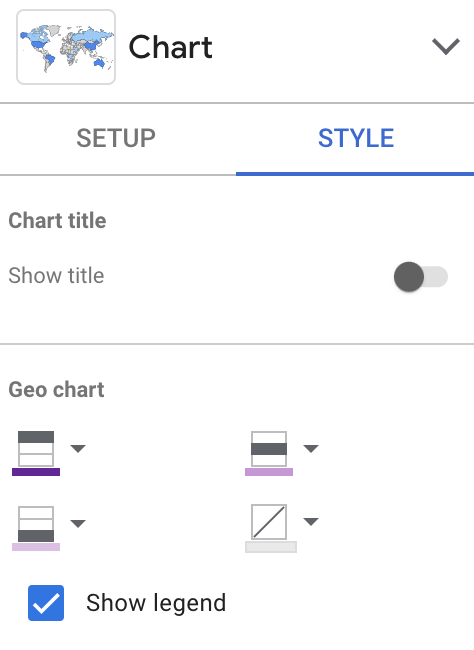474x650 pixels.
Task: Click the no-data color slash icon
Action: (x=269, y=522)
